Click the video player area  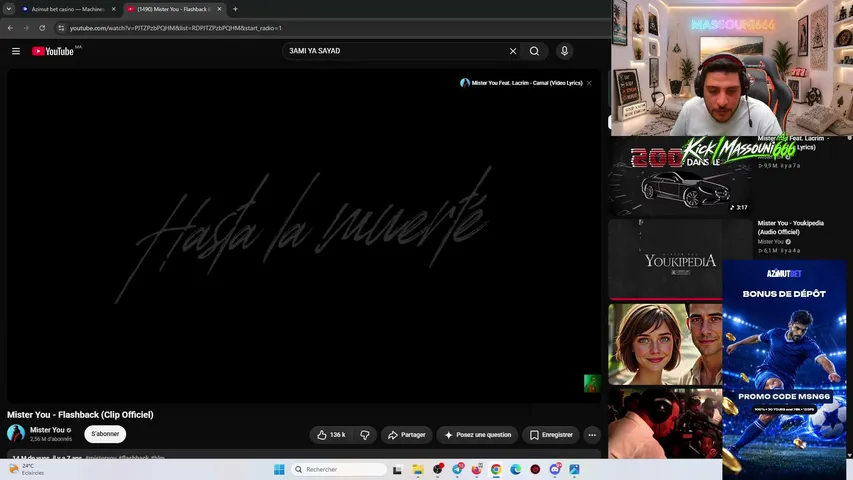tap(304, 235)
